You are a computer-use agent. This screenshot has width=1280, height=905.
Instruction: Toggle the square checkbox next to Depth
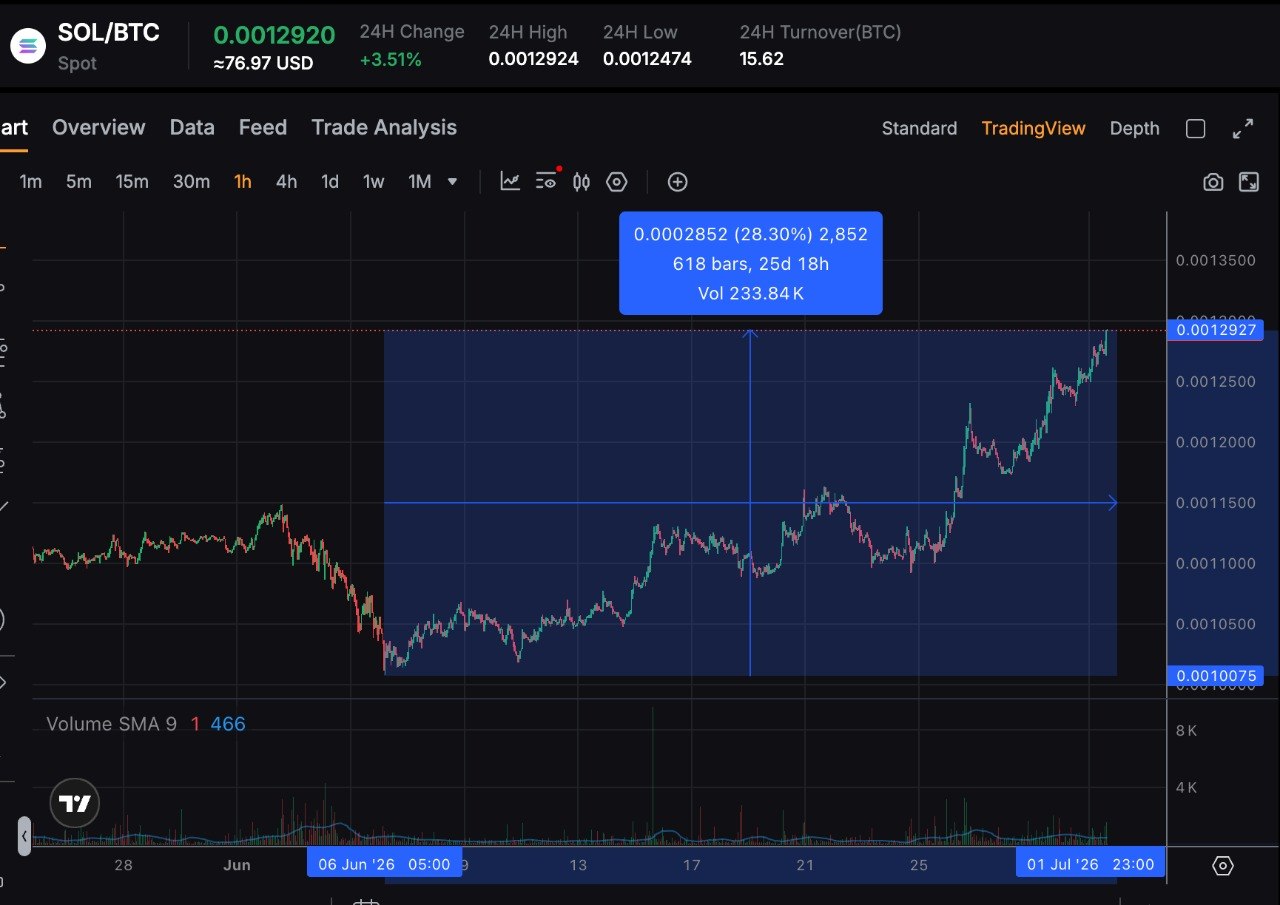[x=1195, y=128]
